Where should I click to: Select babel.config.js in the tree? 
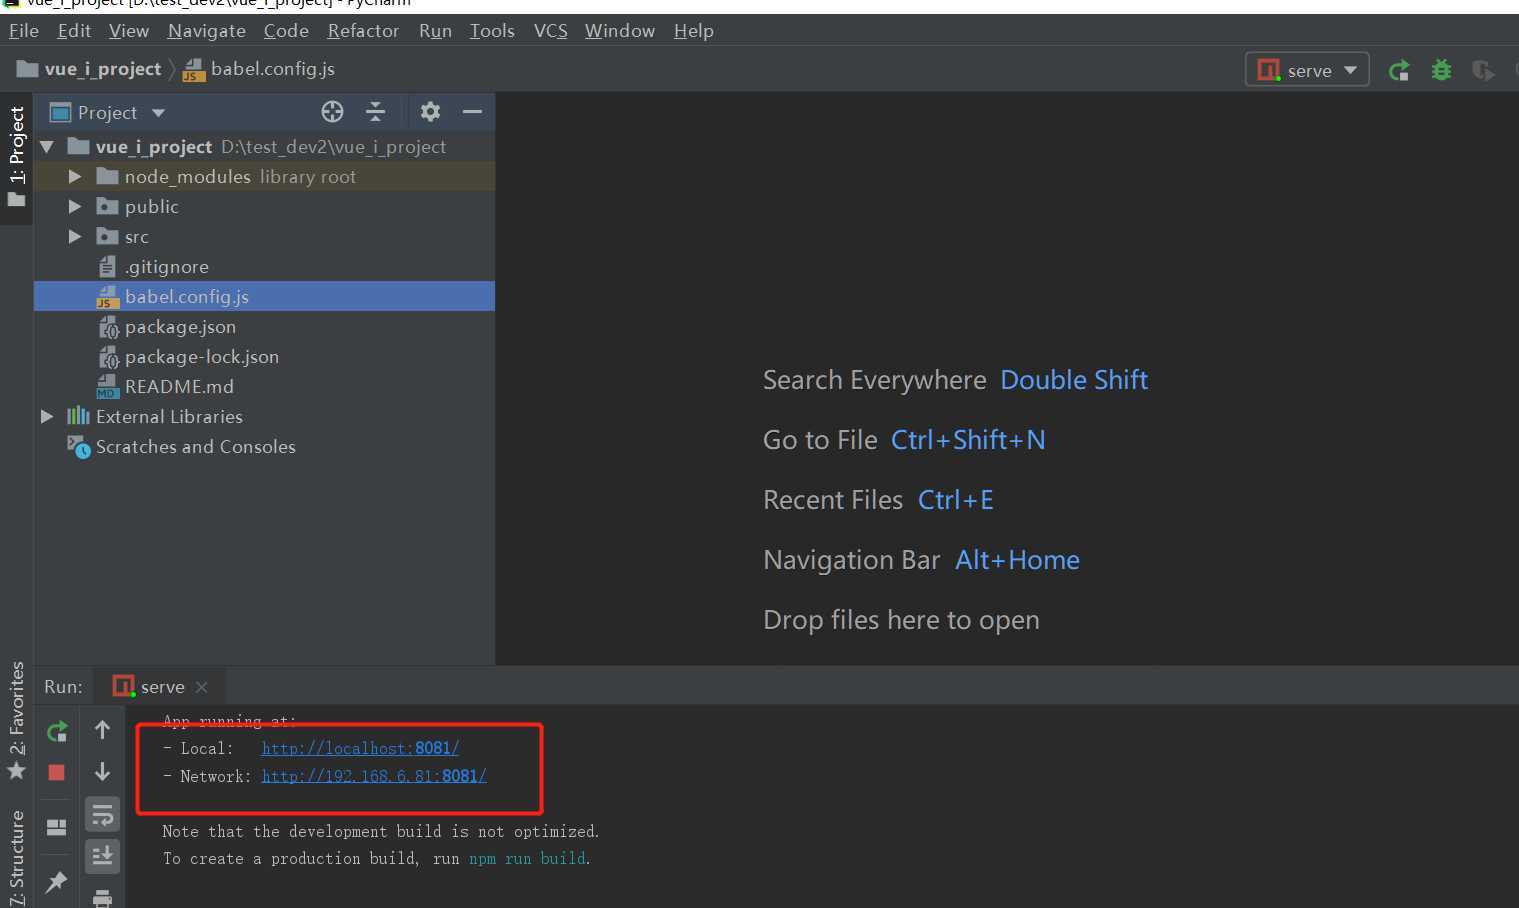pyautogui.click(x=264, y=297)
